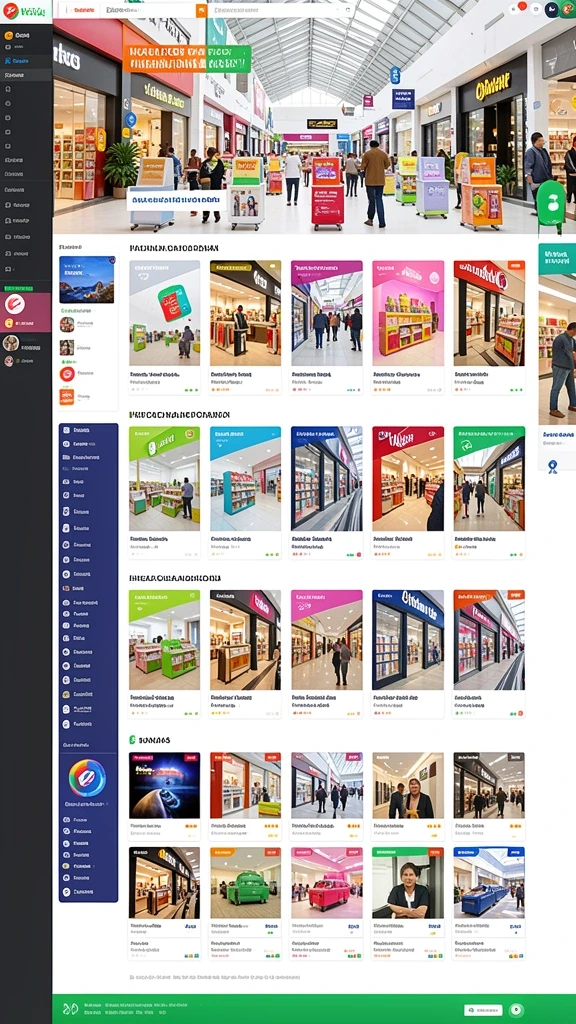Click the white logo icon at the footer's left

pos(70,1009)
